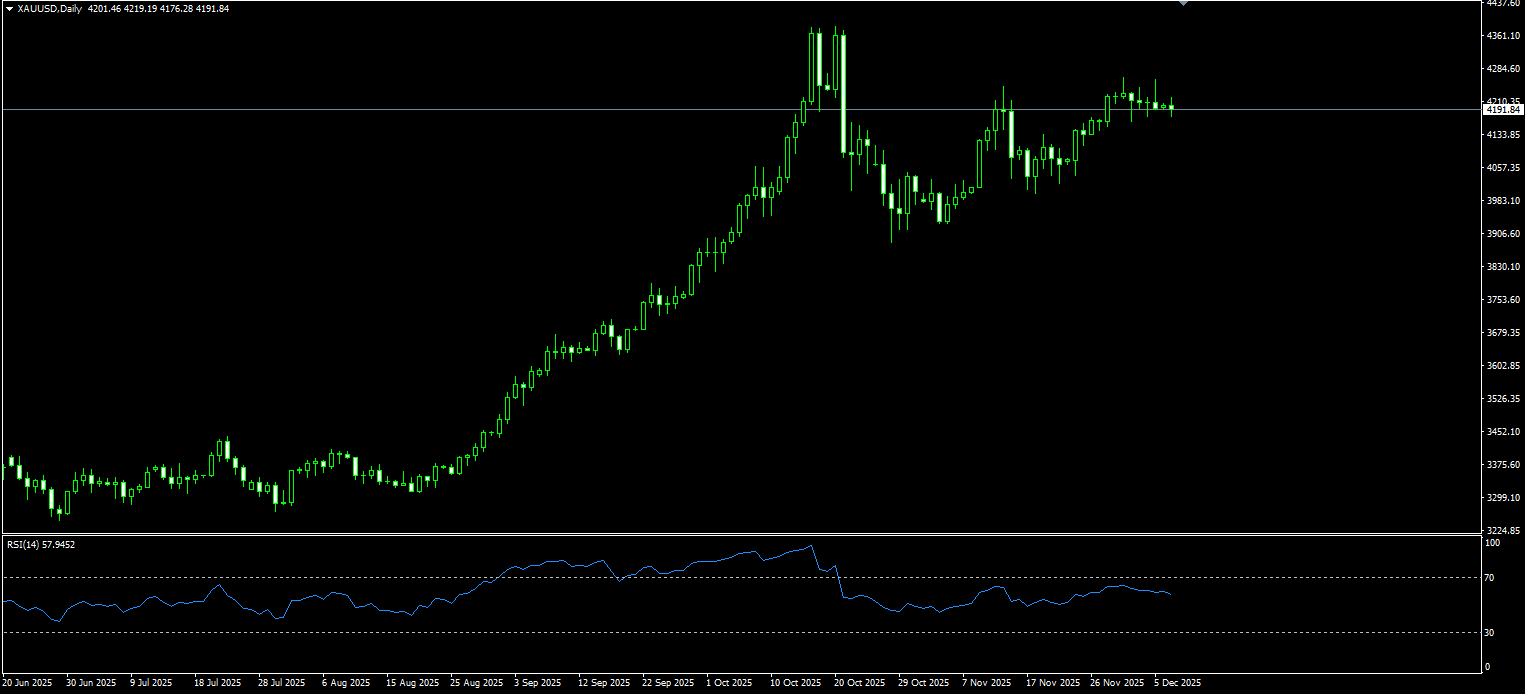This screenshot has height=694, width=1525.
Task: Click the 4437.60 price scale label
Action: [1503, 3]
